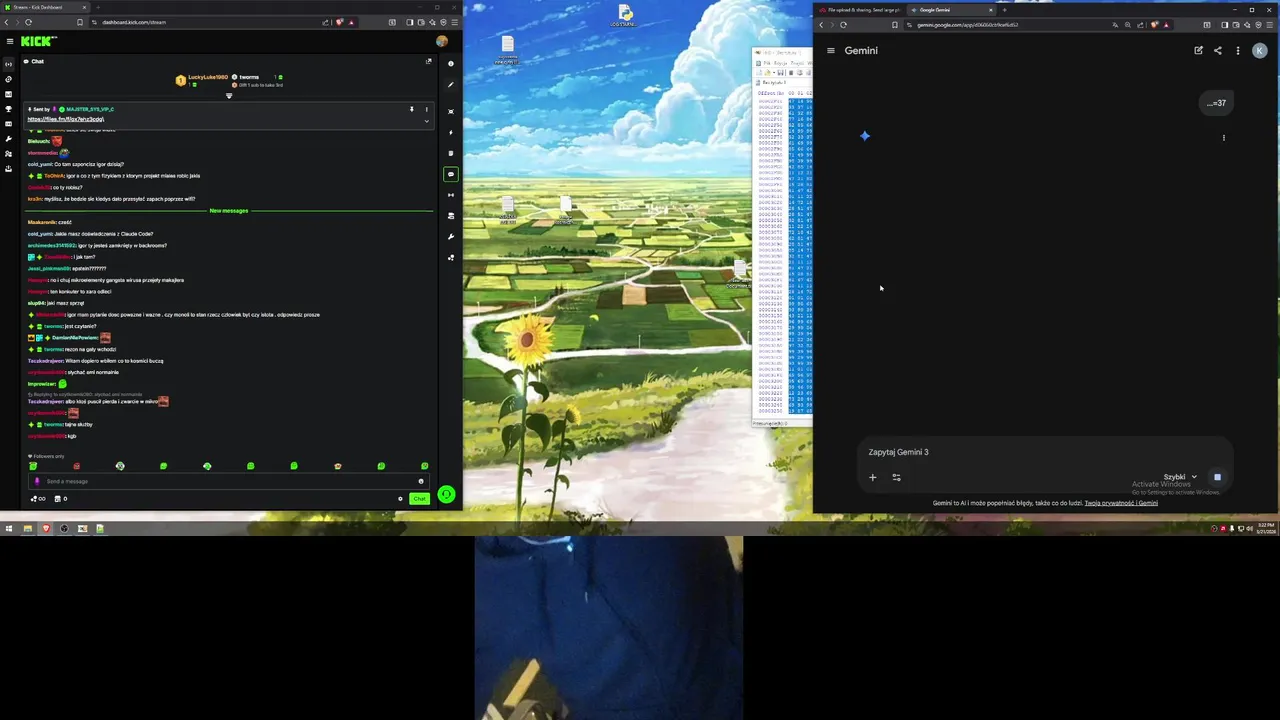Open Gemini three-dot more options
This screenshot has height=720, width=1280.
click(1237, 50)
